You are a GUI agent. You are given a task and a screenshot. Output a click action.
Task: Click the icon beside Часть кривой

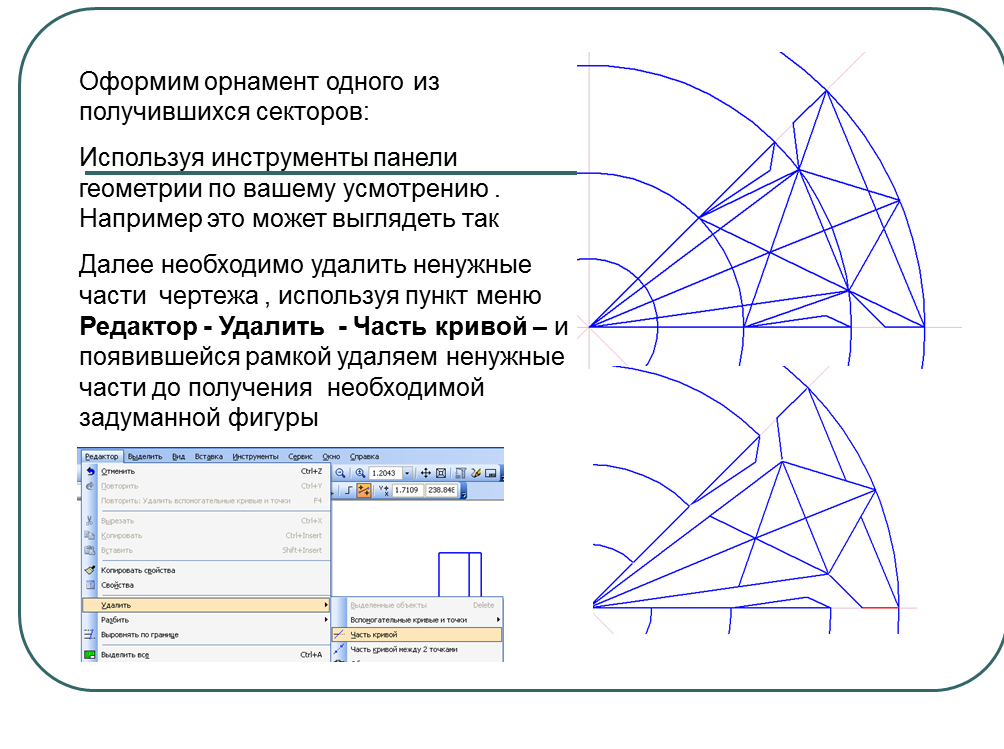click(340, 634)
